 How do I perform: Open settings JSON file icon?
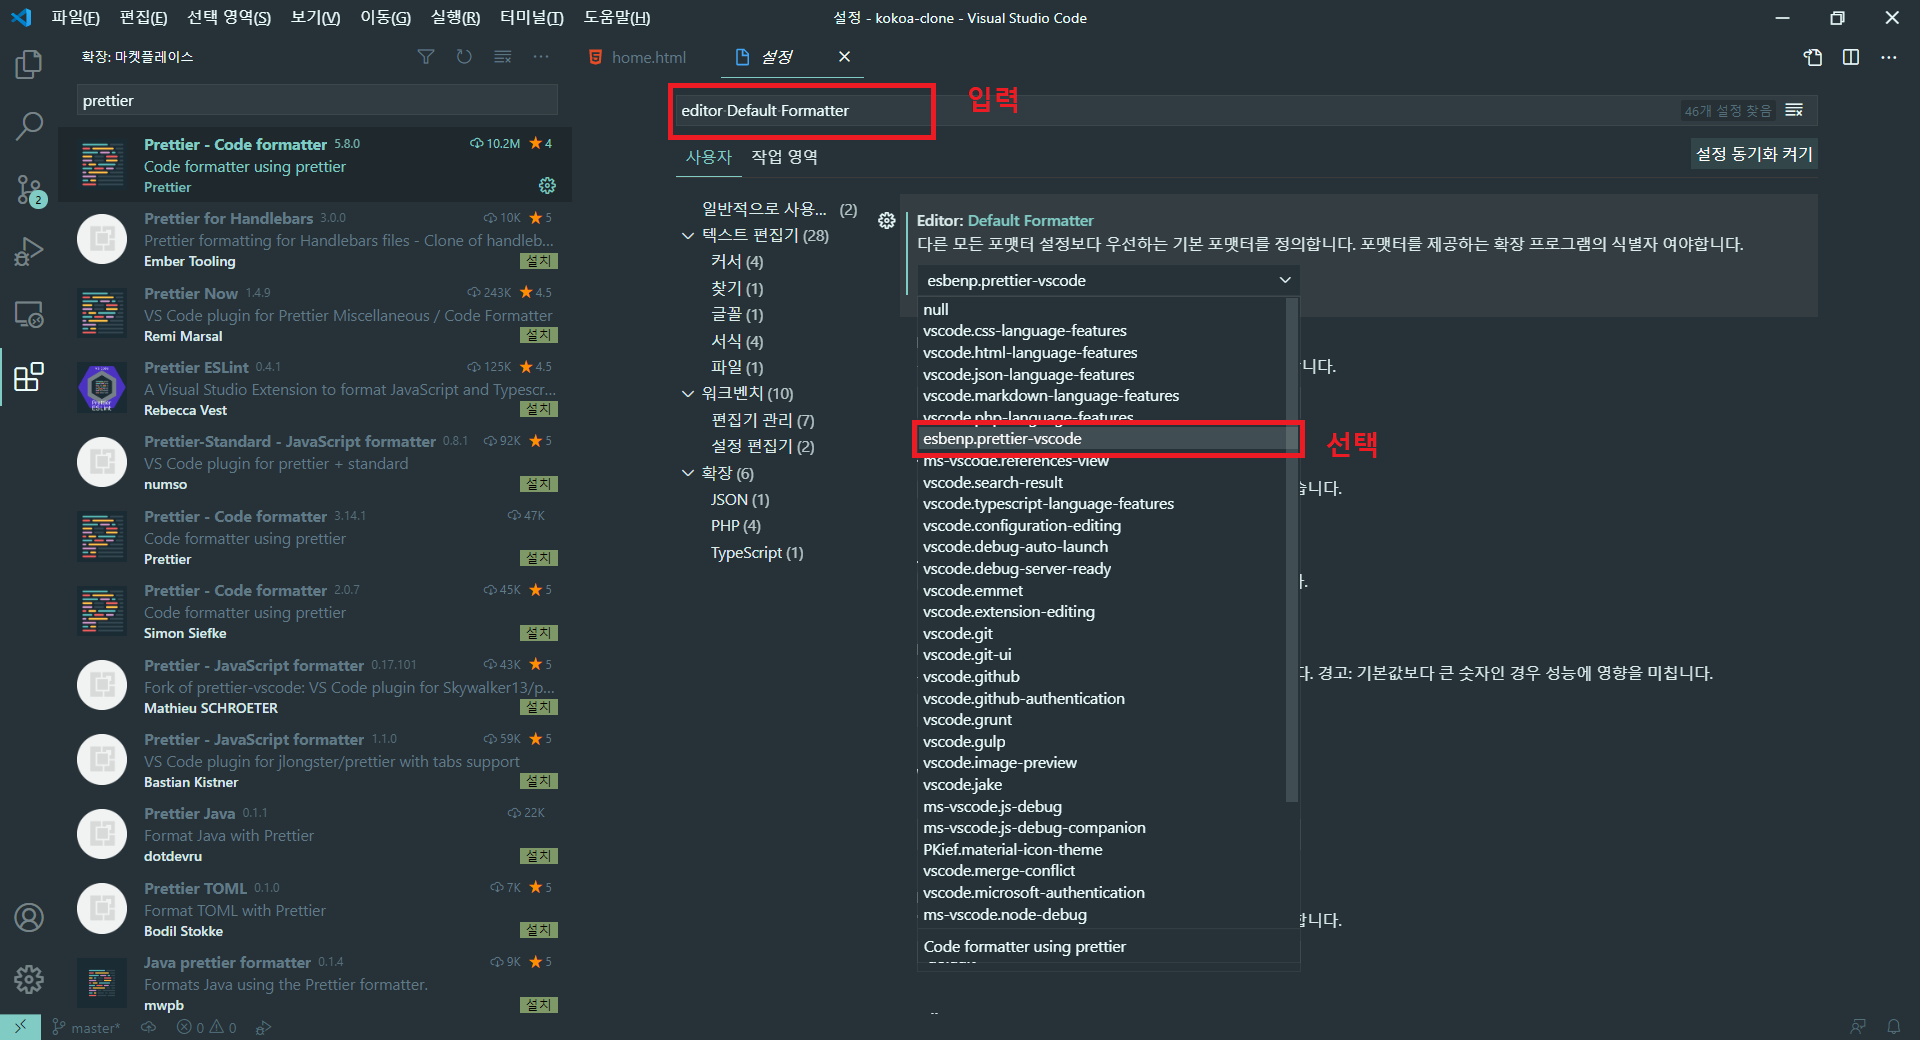[x=1813, y=57]
